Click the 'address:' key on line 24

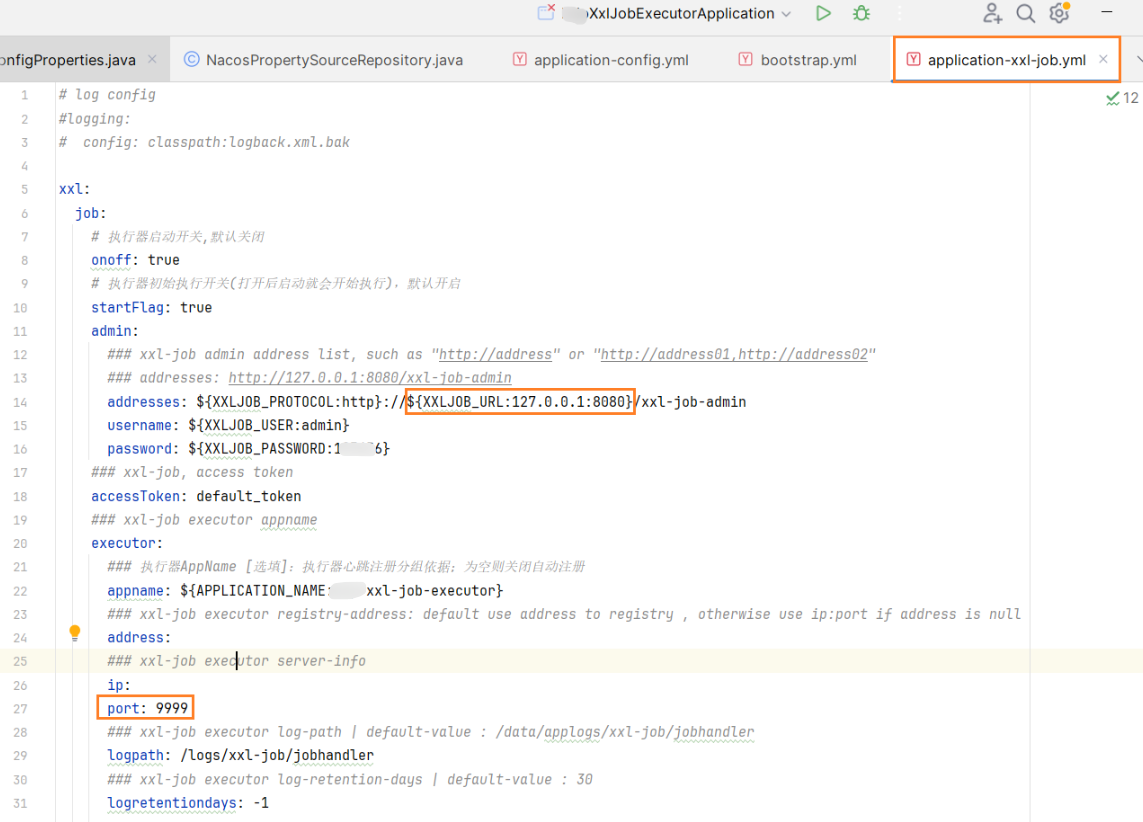point(139,638)
